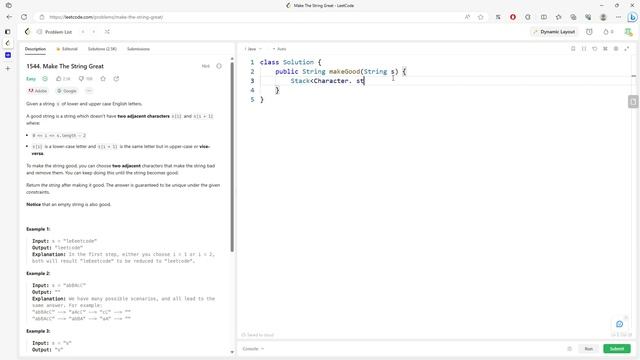The width and height of the screenshot is (640, 360).
Task: Open the Java language dropdown
Action: tap(253, 49)
